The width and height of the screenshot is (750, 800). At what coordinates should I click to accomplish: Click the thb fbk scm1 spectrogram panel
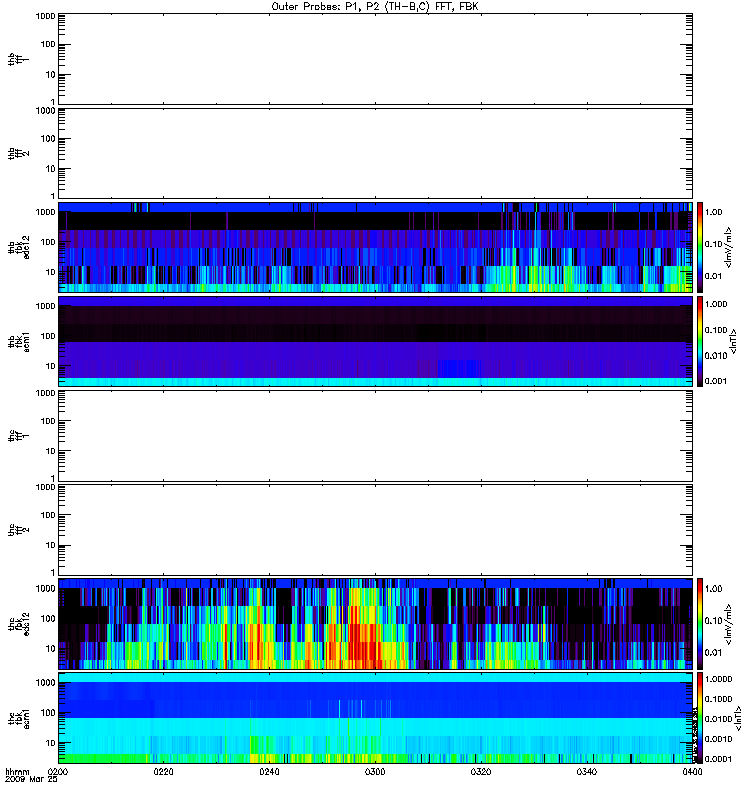pyautogui.click(x=375, y=341)
